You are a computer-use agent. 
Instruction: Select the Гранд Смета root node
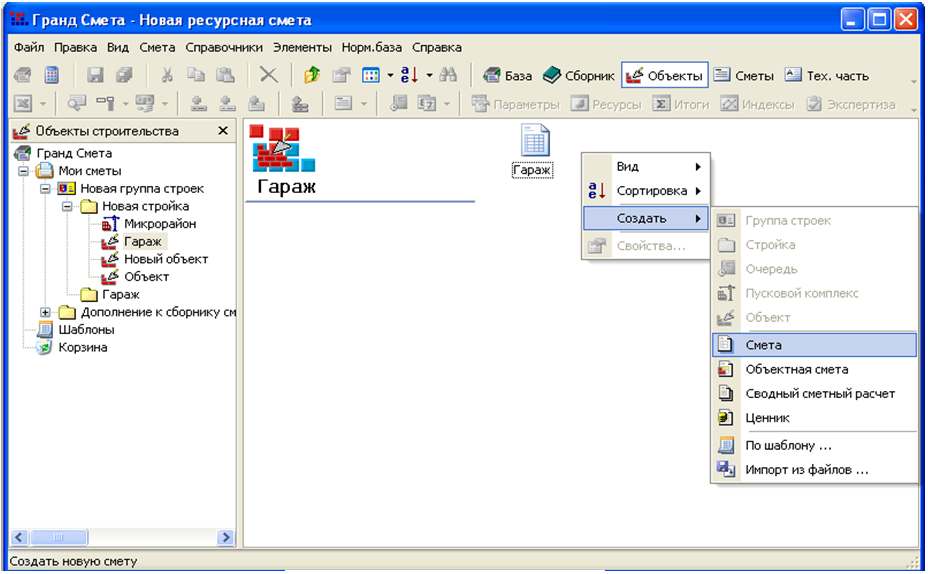point(74,153)
